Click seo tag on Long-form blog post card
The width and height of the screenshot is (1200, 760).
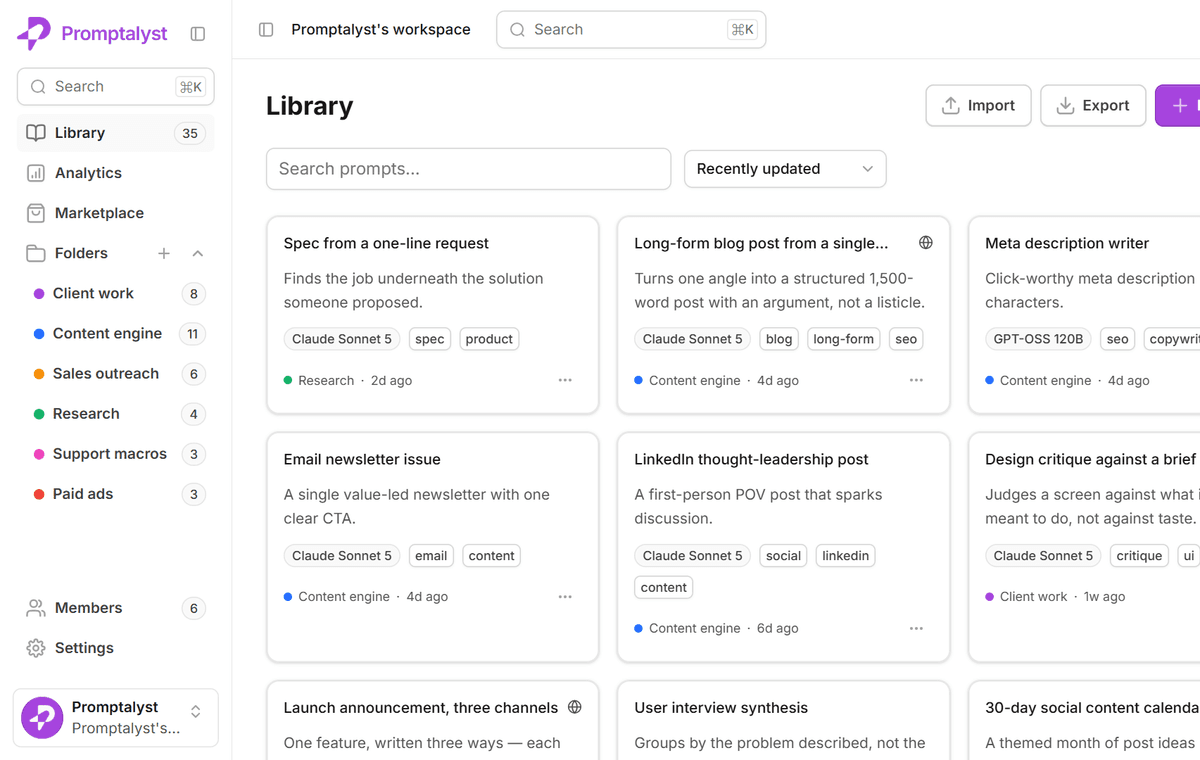(906, 339)
